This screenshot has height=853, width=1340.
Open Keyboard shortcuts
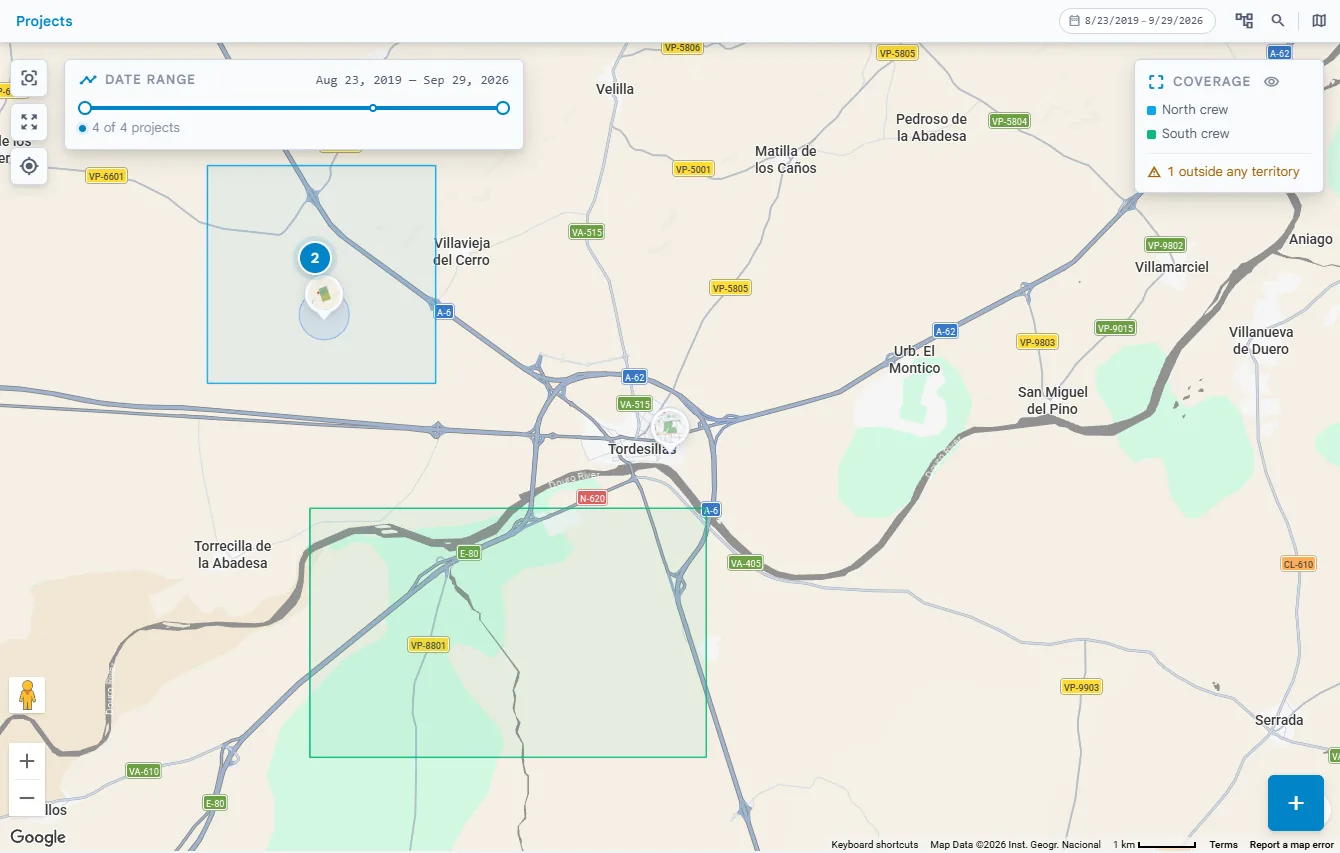874,845
